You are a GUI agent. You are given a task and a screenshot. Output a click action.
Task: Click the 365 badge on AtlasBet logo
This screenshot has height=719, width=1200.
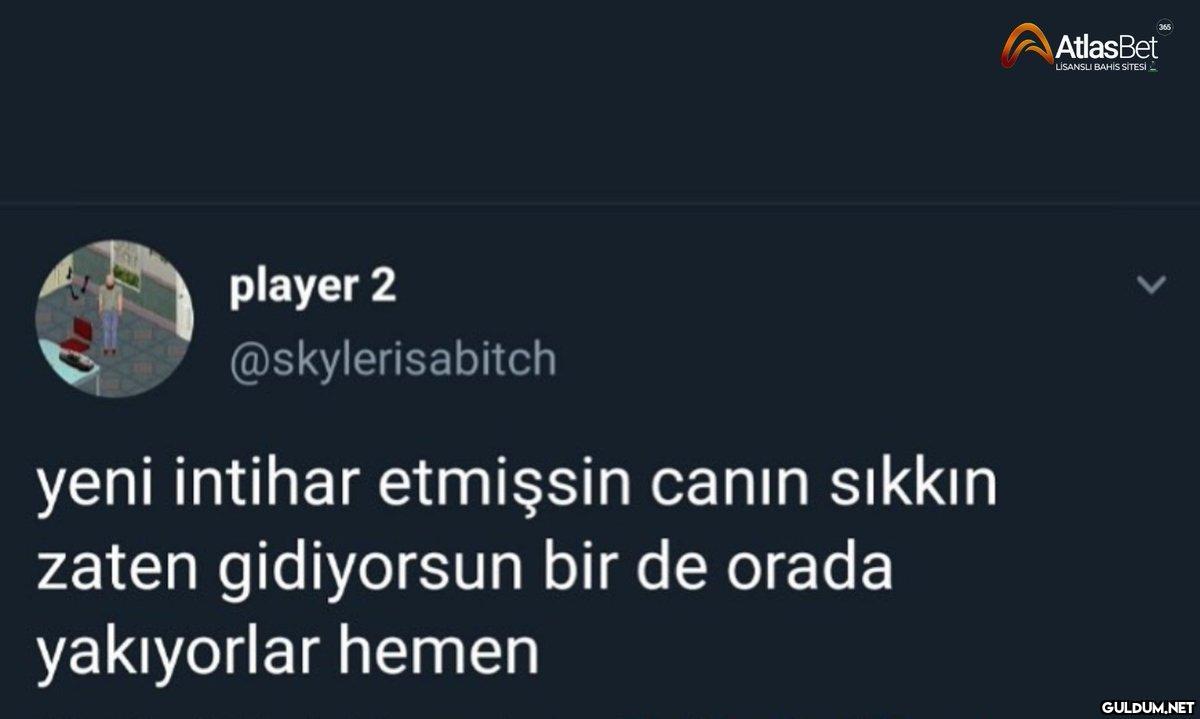coord(1163,27)
